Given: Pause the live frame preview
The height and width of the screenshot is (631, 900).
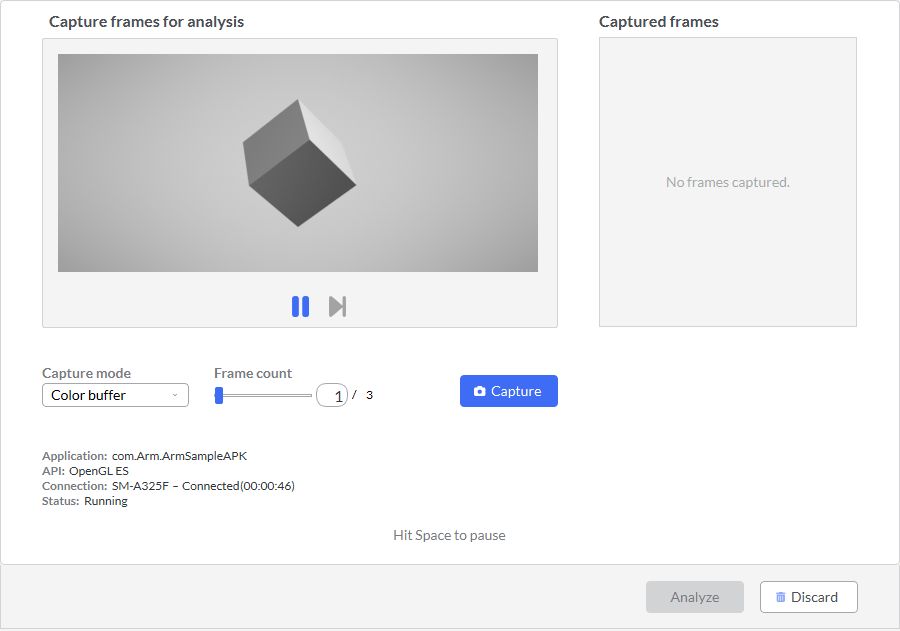Looking at the screenshot, I should 300,307.
